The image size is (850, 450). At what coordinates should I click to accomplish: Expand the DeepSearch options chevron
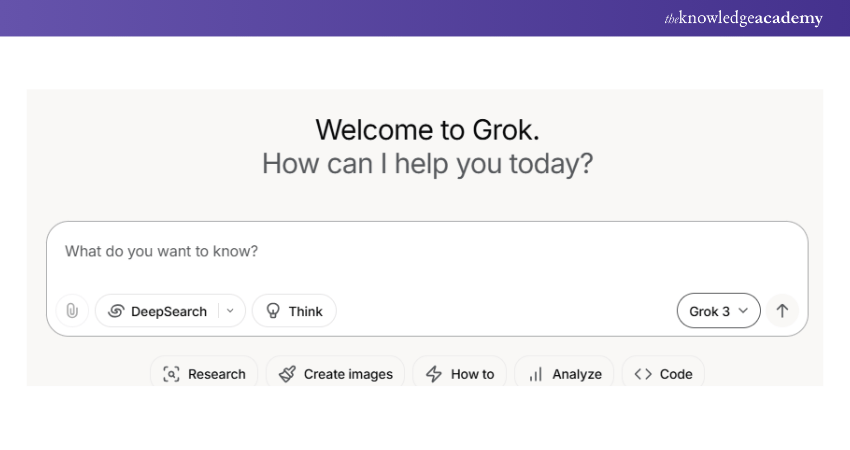coord(231,311)
